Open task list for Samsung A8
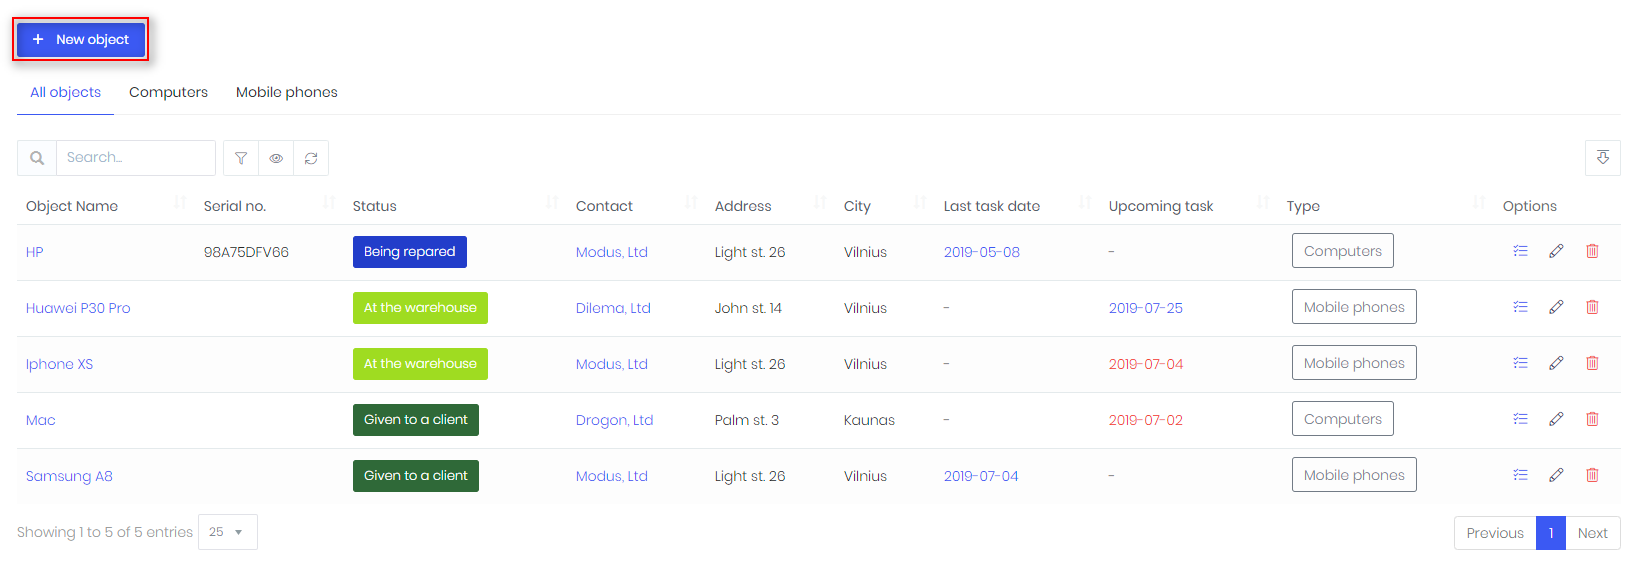The width and height of the screenshot is (1627, 586). tap(1520, 475)
